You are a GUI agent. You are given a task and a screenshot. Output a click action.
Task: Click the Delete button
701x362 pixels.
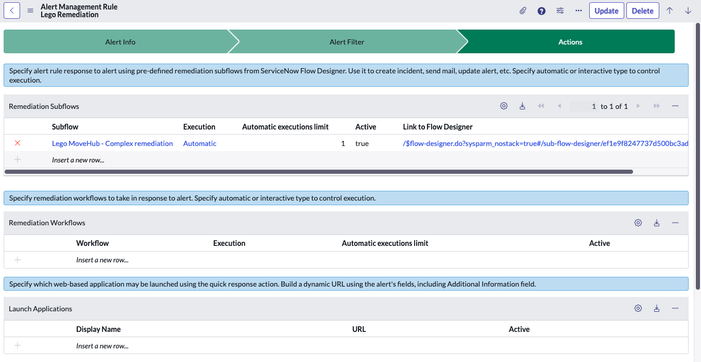coord(642,11)
